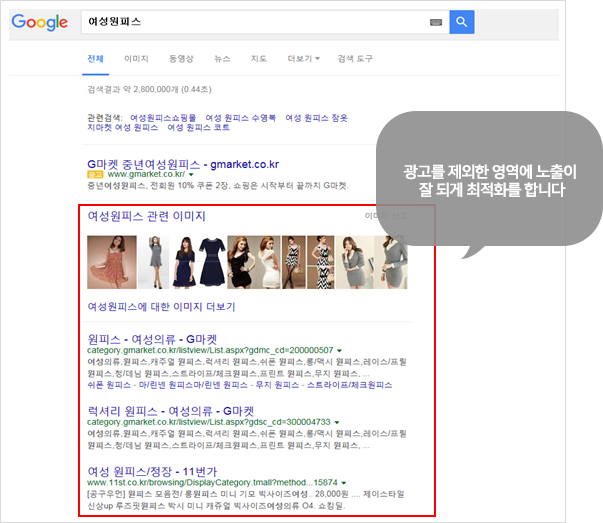Click ad URL text www.gmarket.co.kr/
The image size is (603, 523).
click(x=146, y=174)
